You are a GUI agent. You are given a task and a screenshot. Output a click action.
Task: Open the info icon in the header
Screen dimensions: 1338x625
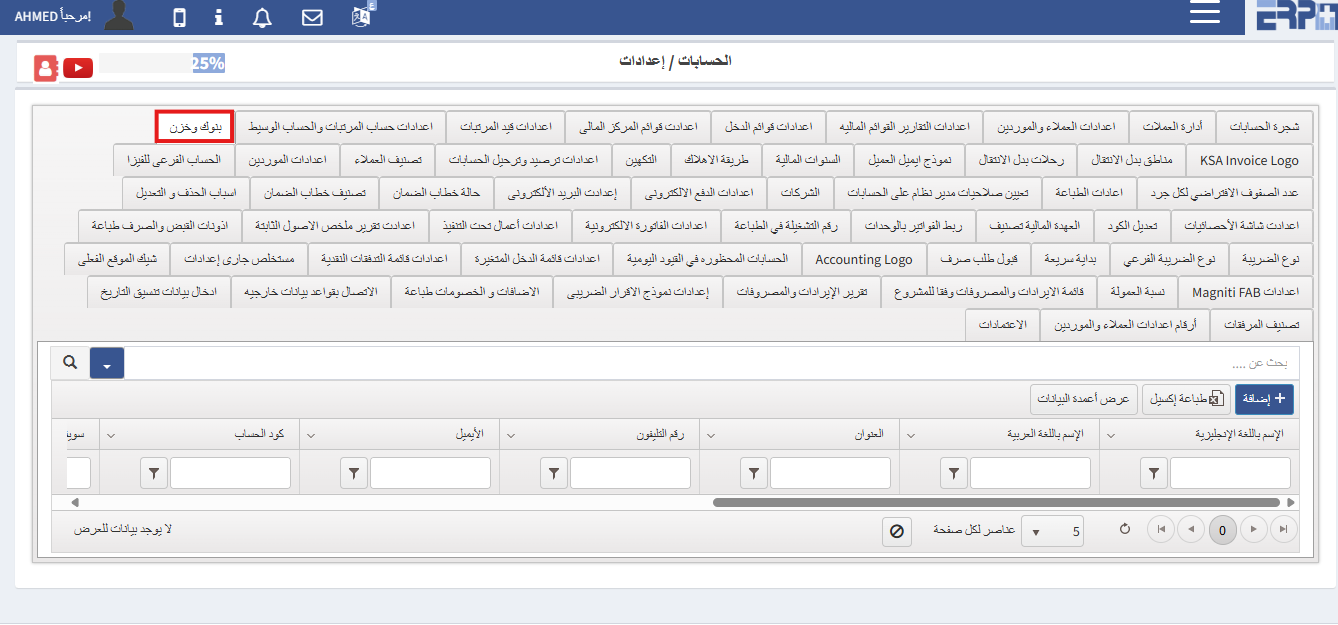point(218,15)
